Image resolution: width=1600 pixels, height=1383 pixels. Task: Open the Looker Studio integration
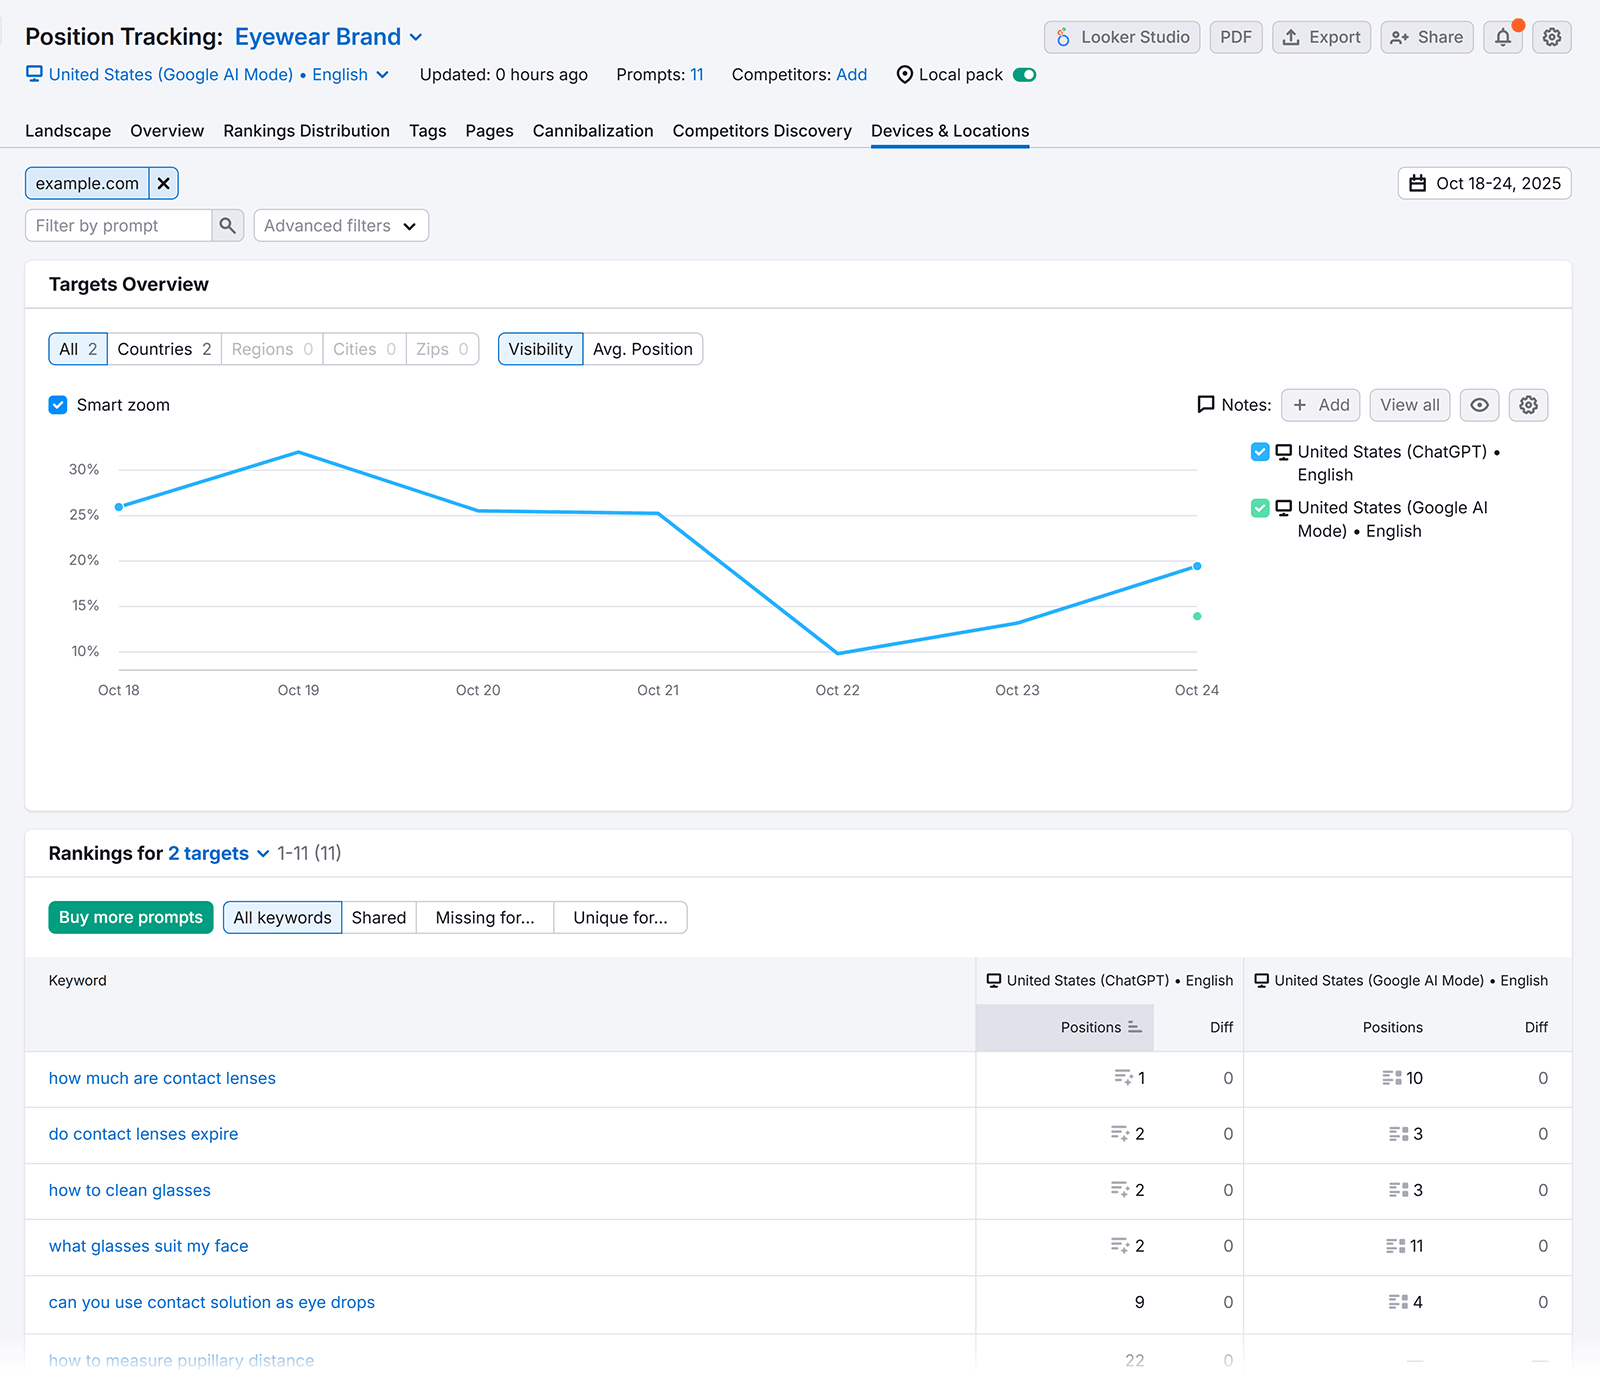coord(1121,37)
